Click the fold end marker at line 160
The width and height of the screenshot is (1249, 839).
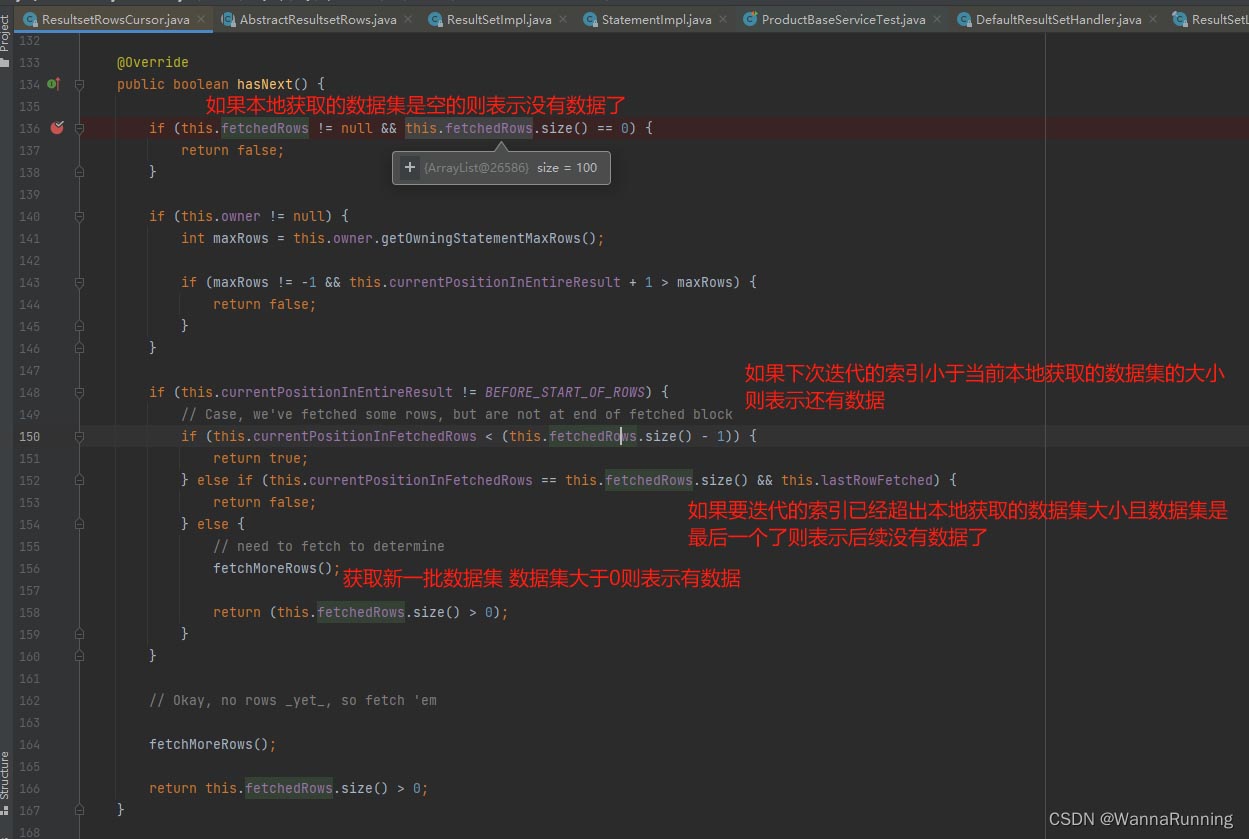click(79, 656)
